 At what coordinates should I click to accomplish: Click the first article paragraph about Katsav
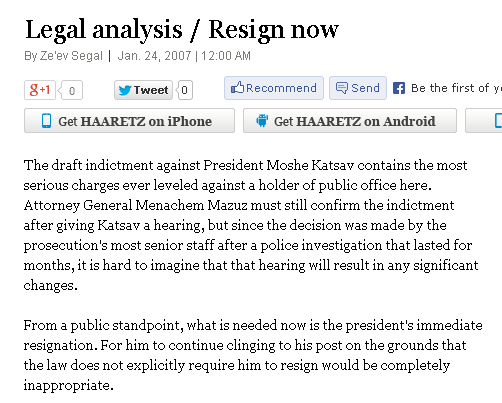(251, 225)
